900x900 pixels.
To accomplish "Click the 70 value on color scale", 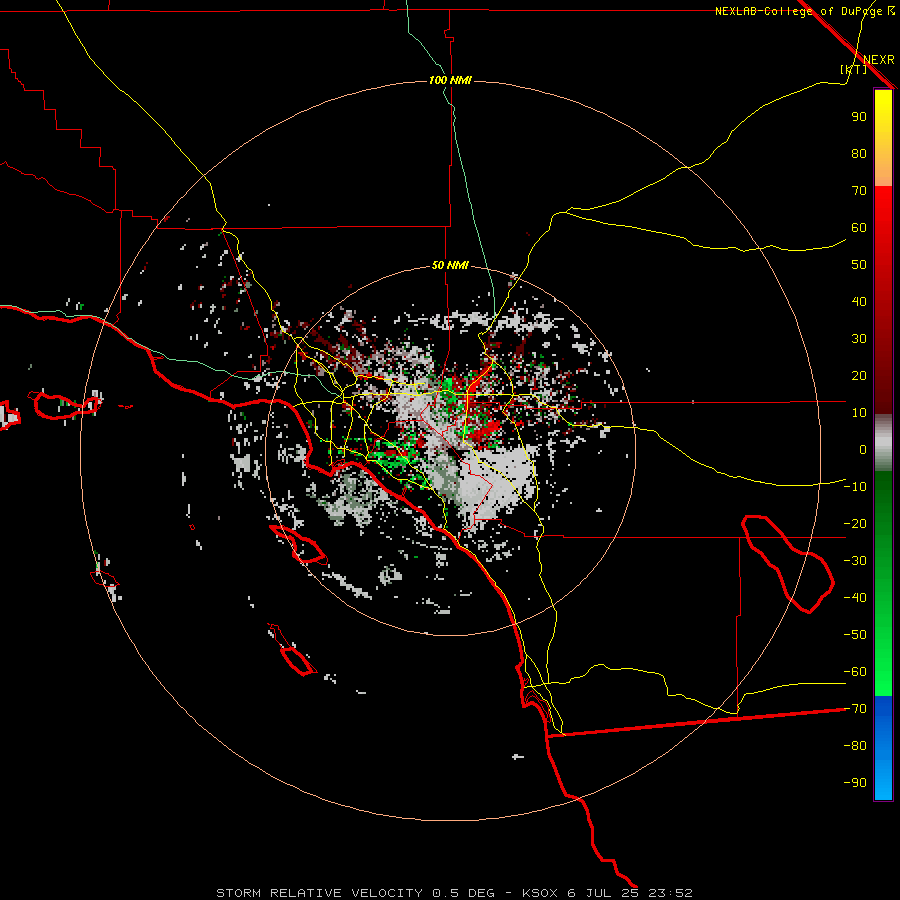I will [859, 191].
